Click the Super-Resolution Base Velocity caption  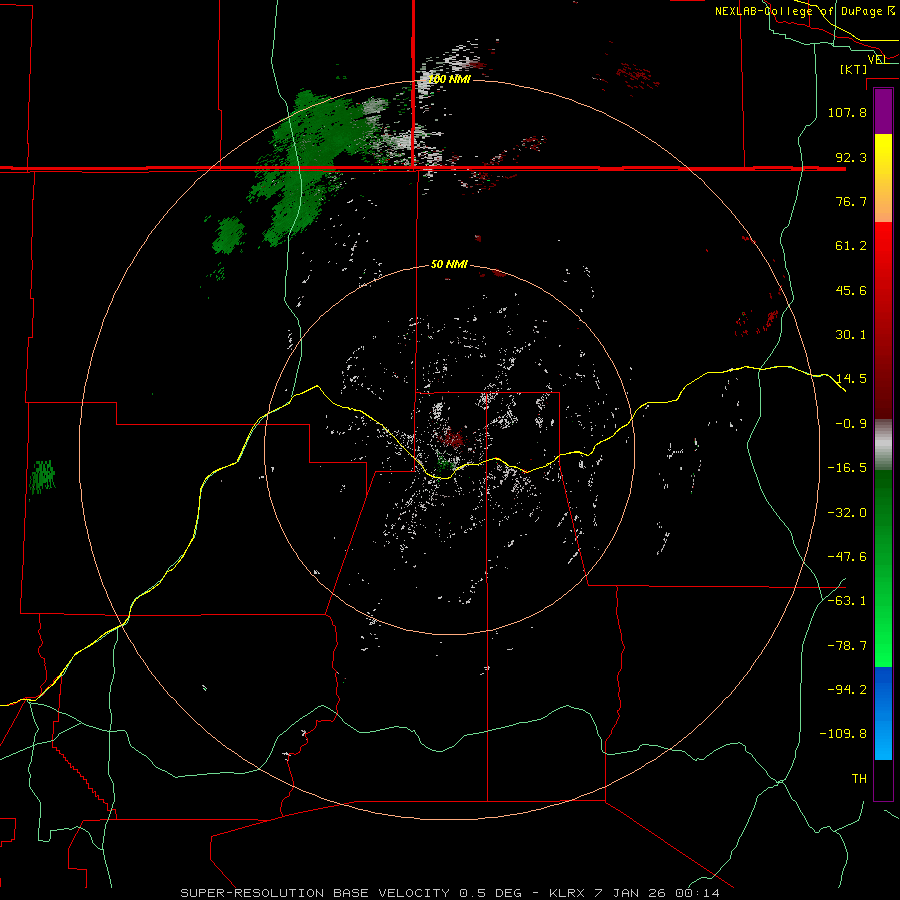[x=449, y=893]
